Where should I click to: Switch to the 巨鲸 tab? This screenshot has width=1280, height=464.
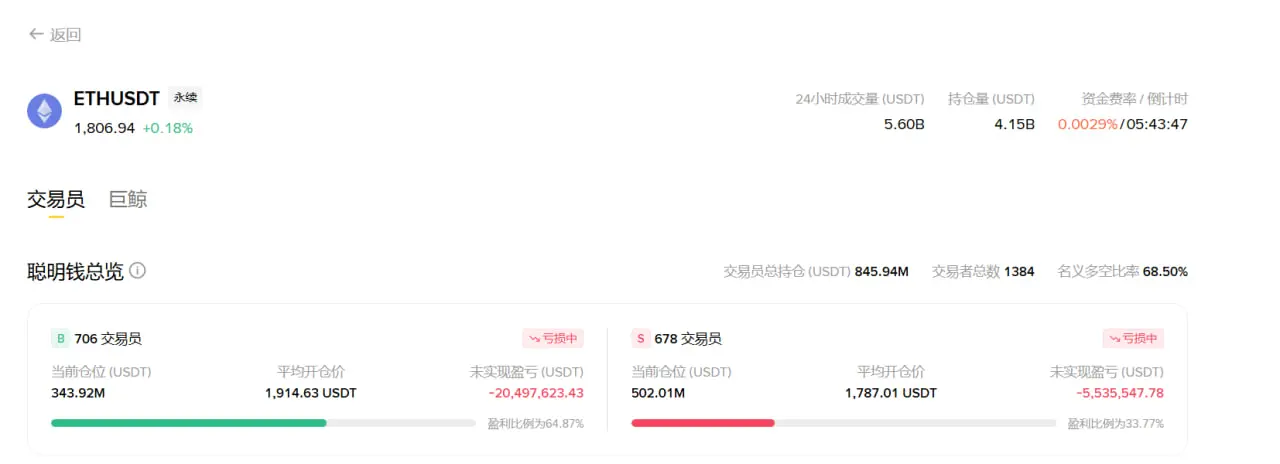(128, 199)
